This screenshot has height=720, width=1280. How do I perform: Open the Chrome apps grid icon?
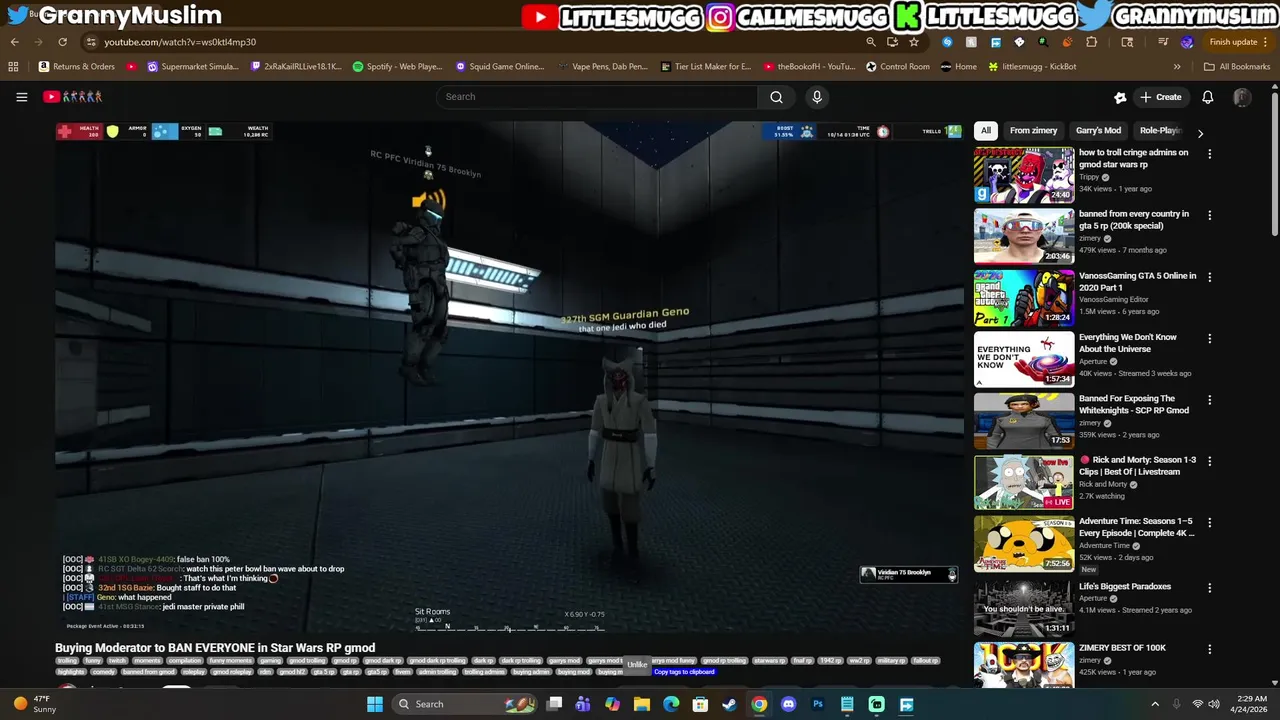(x=13, y=67)
